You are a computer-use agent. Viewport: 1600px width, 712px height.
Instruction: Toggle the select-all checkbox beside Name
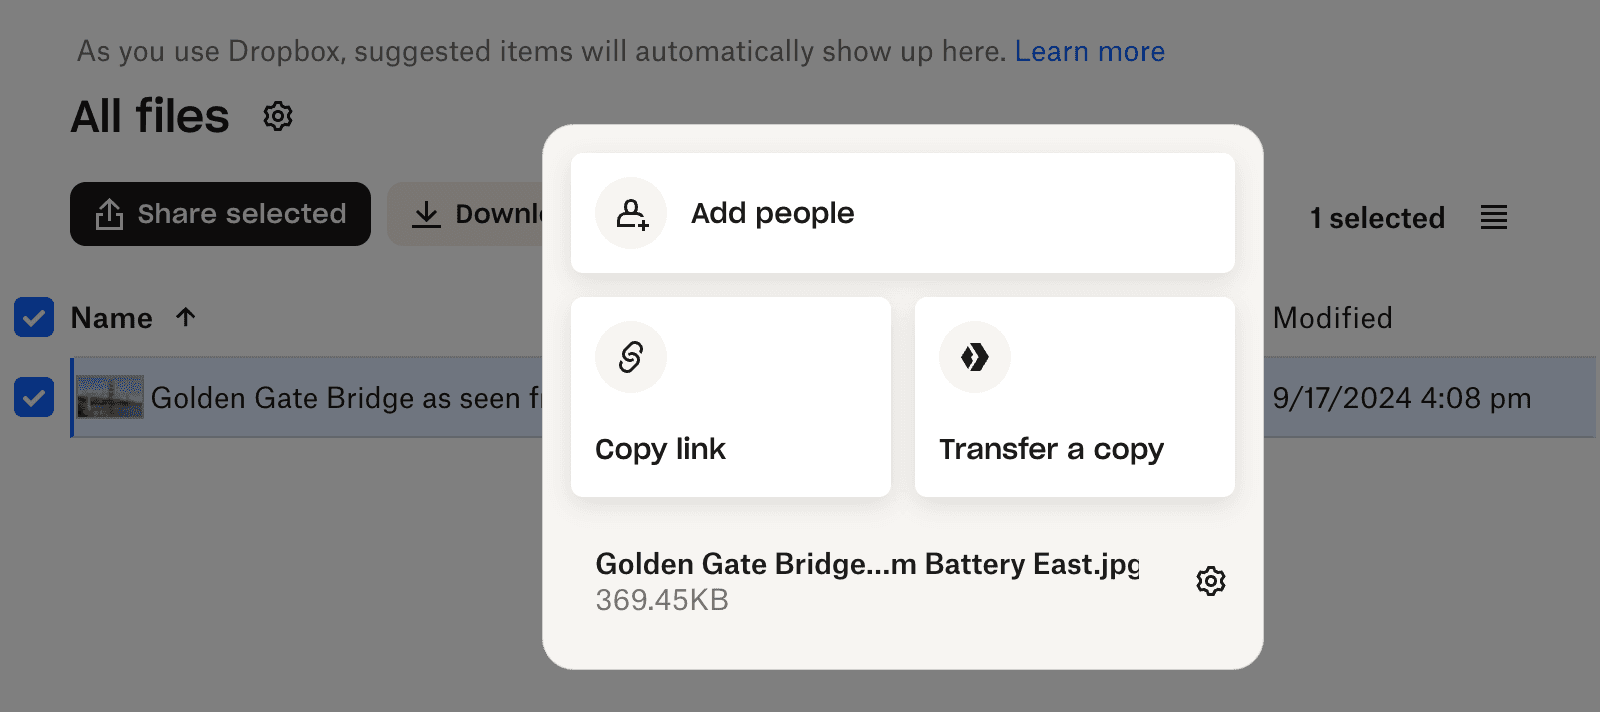coord(34,318)
